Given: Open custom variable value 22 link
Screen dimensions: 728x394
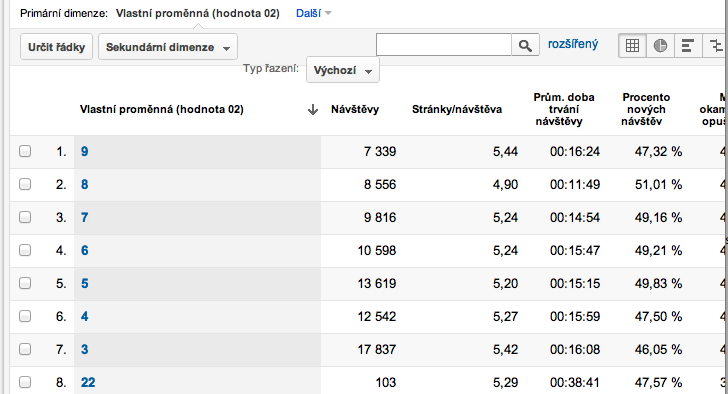Looking at the screenshot, I should coord(88,382).
